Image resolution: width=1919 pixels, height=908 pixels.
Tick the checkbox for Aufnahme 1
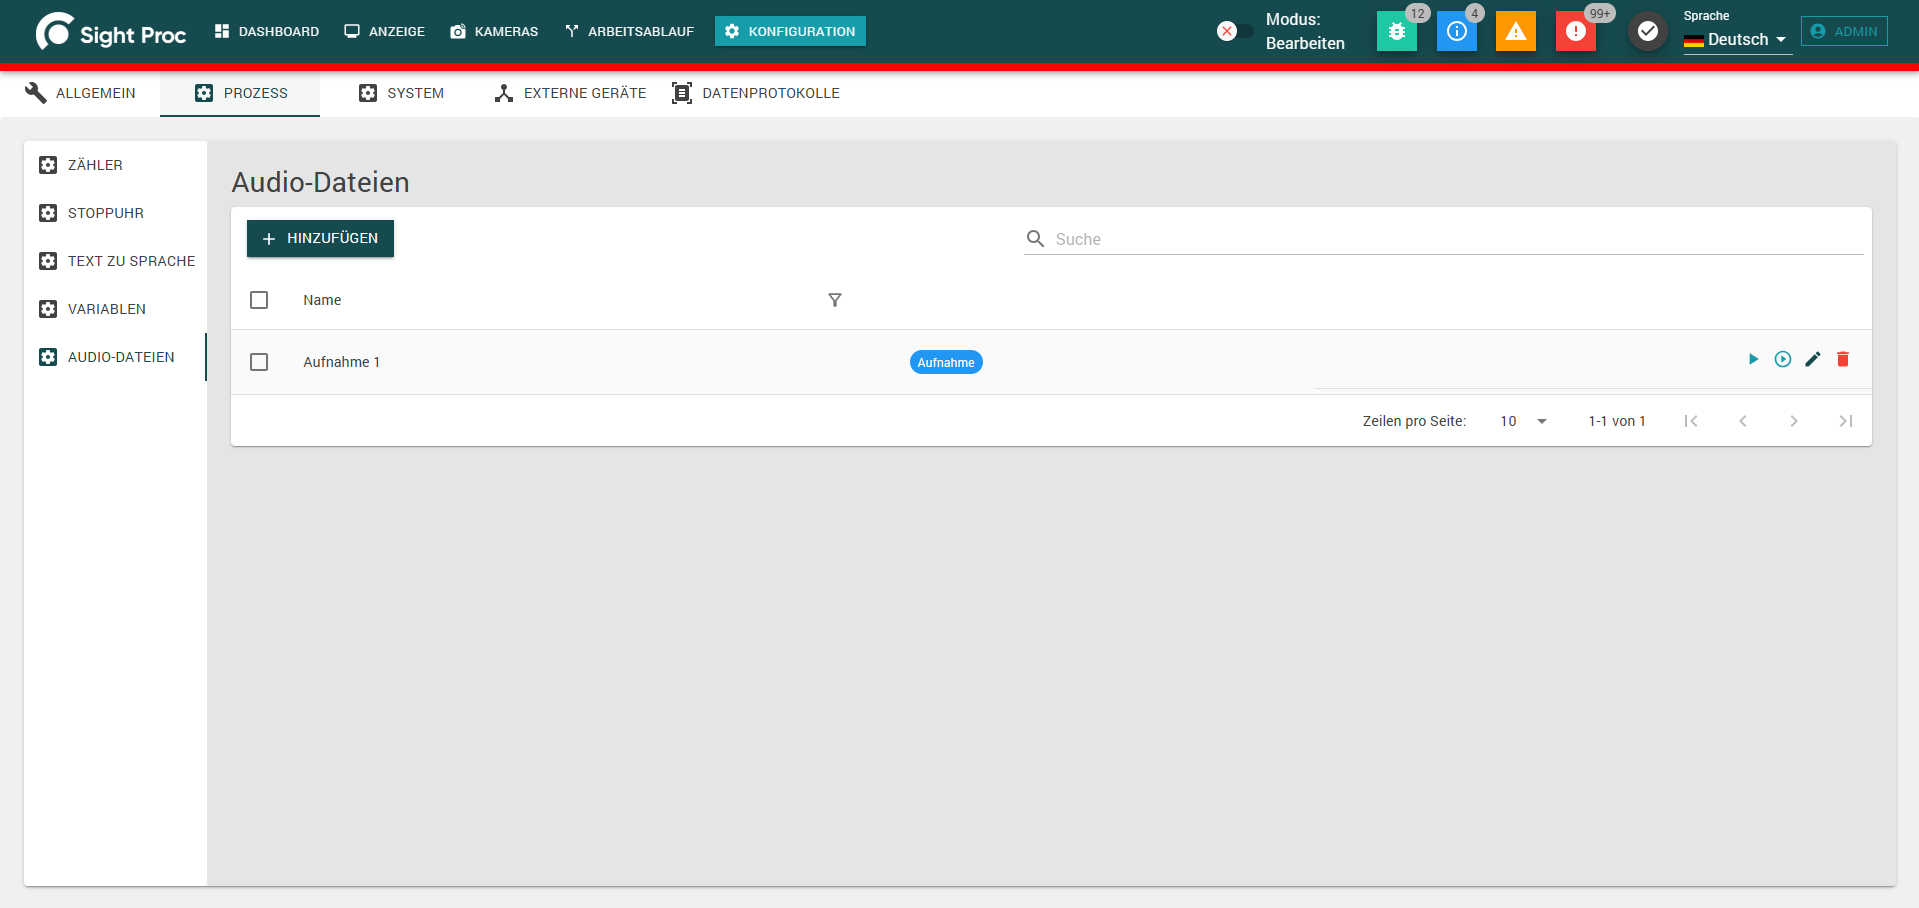click(259, 362)
